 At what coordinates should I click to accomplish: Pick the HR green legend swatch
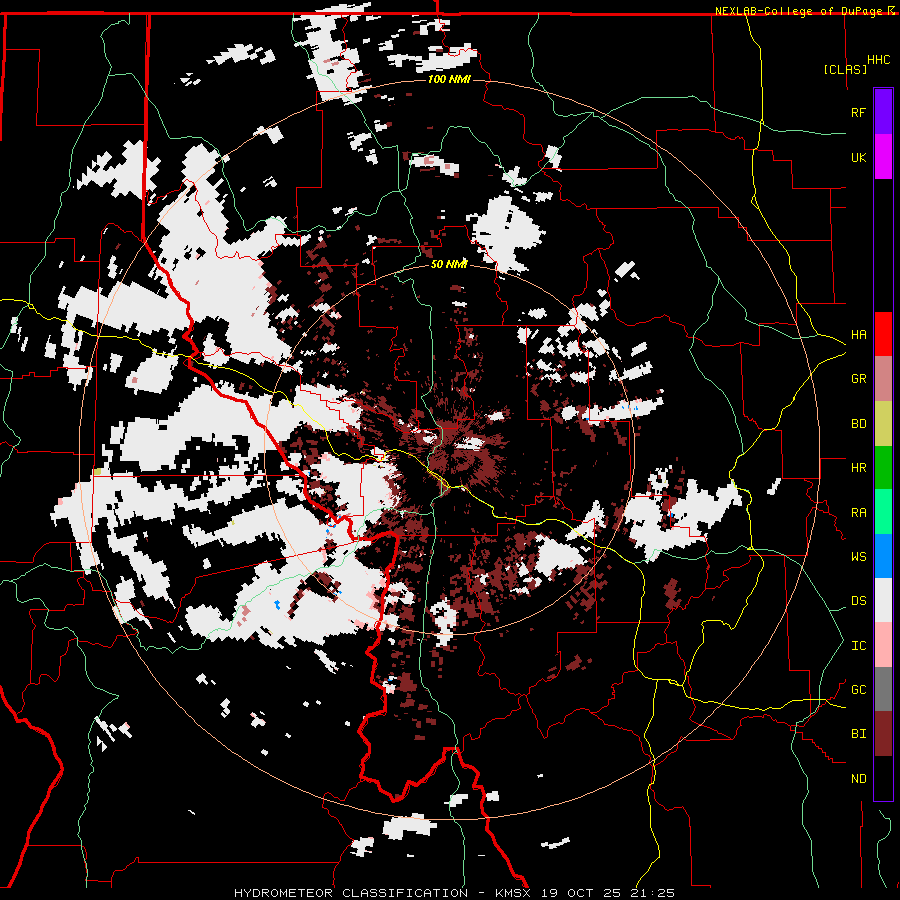883,468
